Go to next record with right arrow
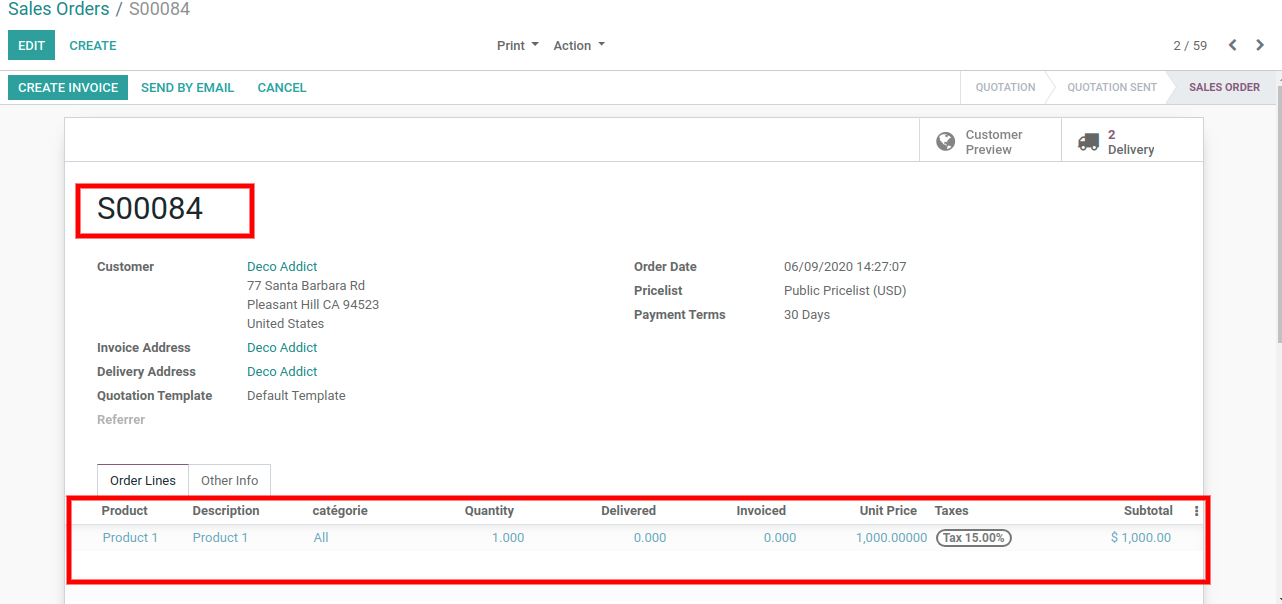 tap(1260, 45)
